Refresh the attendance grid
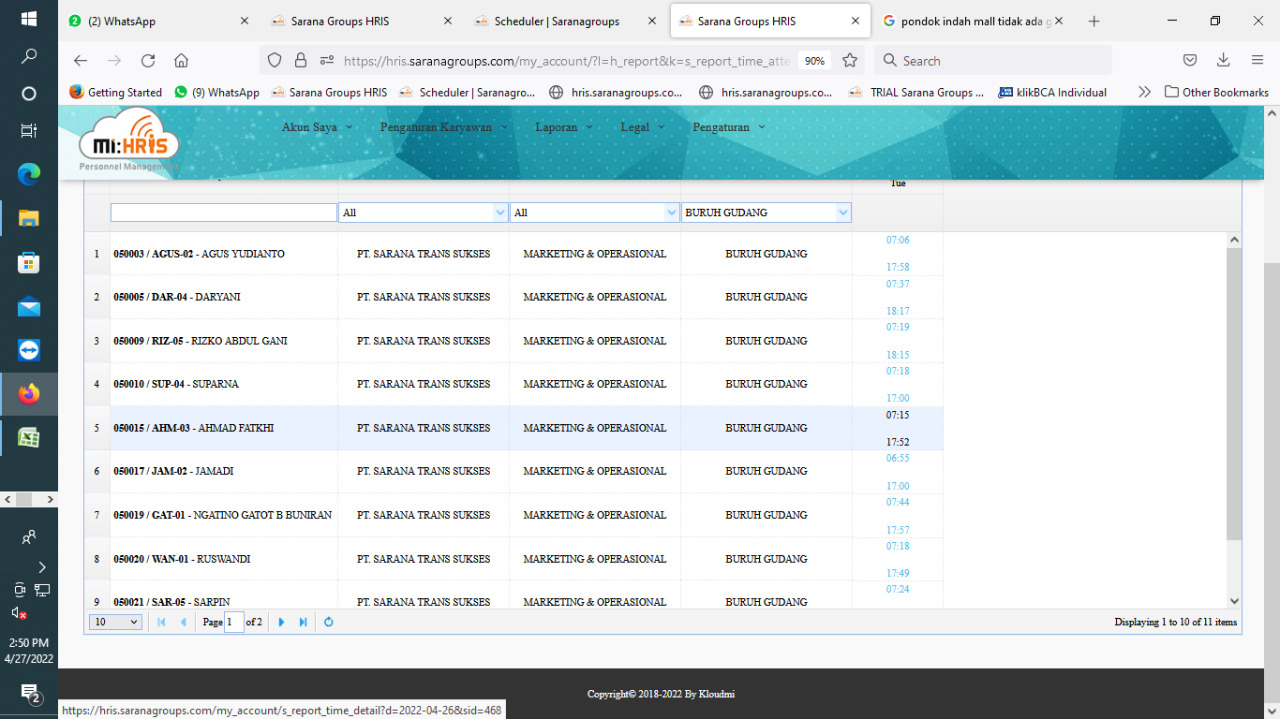Viewport: 1280px width, 719px height. tap(328, 622)
